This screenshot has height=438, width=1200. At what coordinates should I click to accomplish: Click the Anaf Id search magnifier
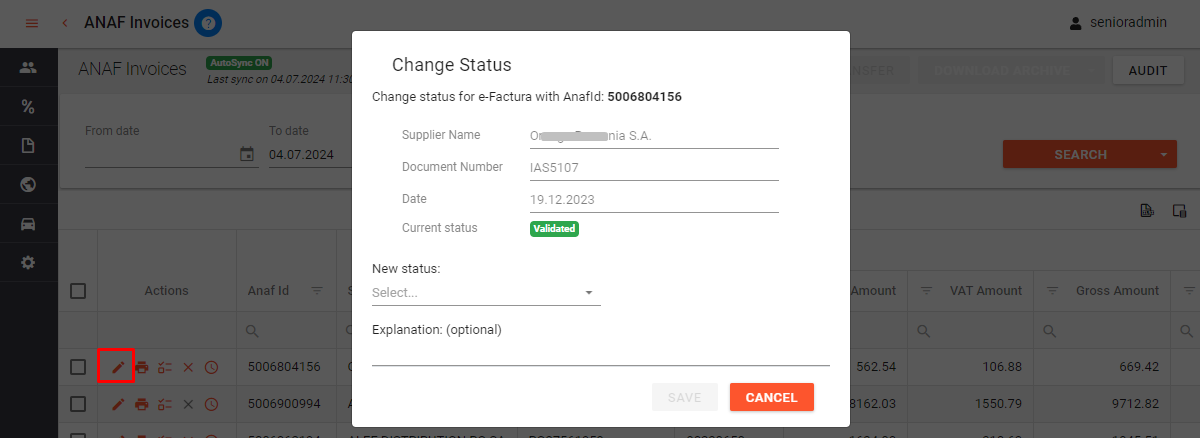(x=253, y=330)
